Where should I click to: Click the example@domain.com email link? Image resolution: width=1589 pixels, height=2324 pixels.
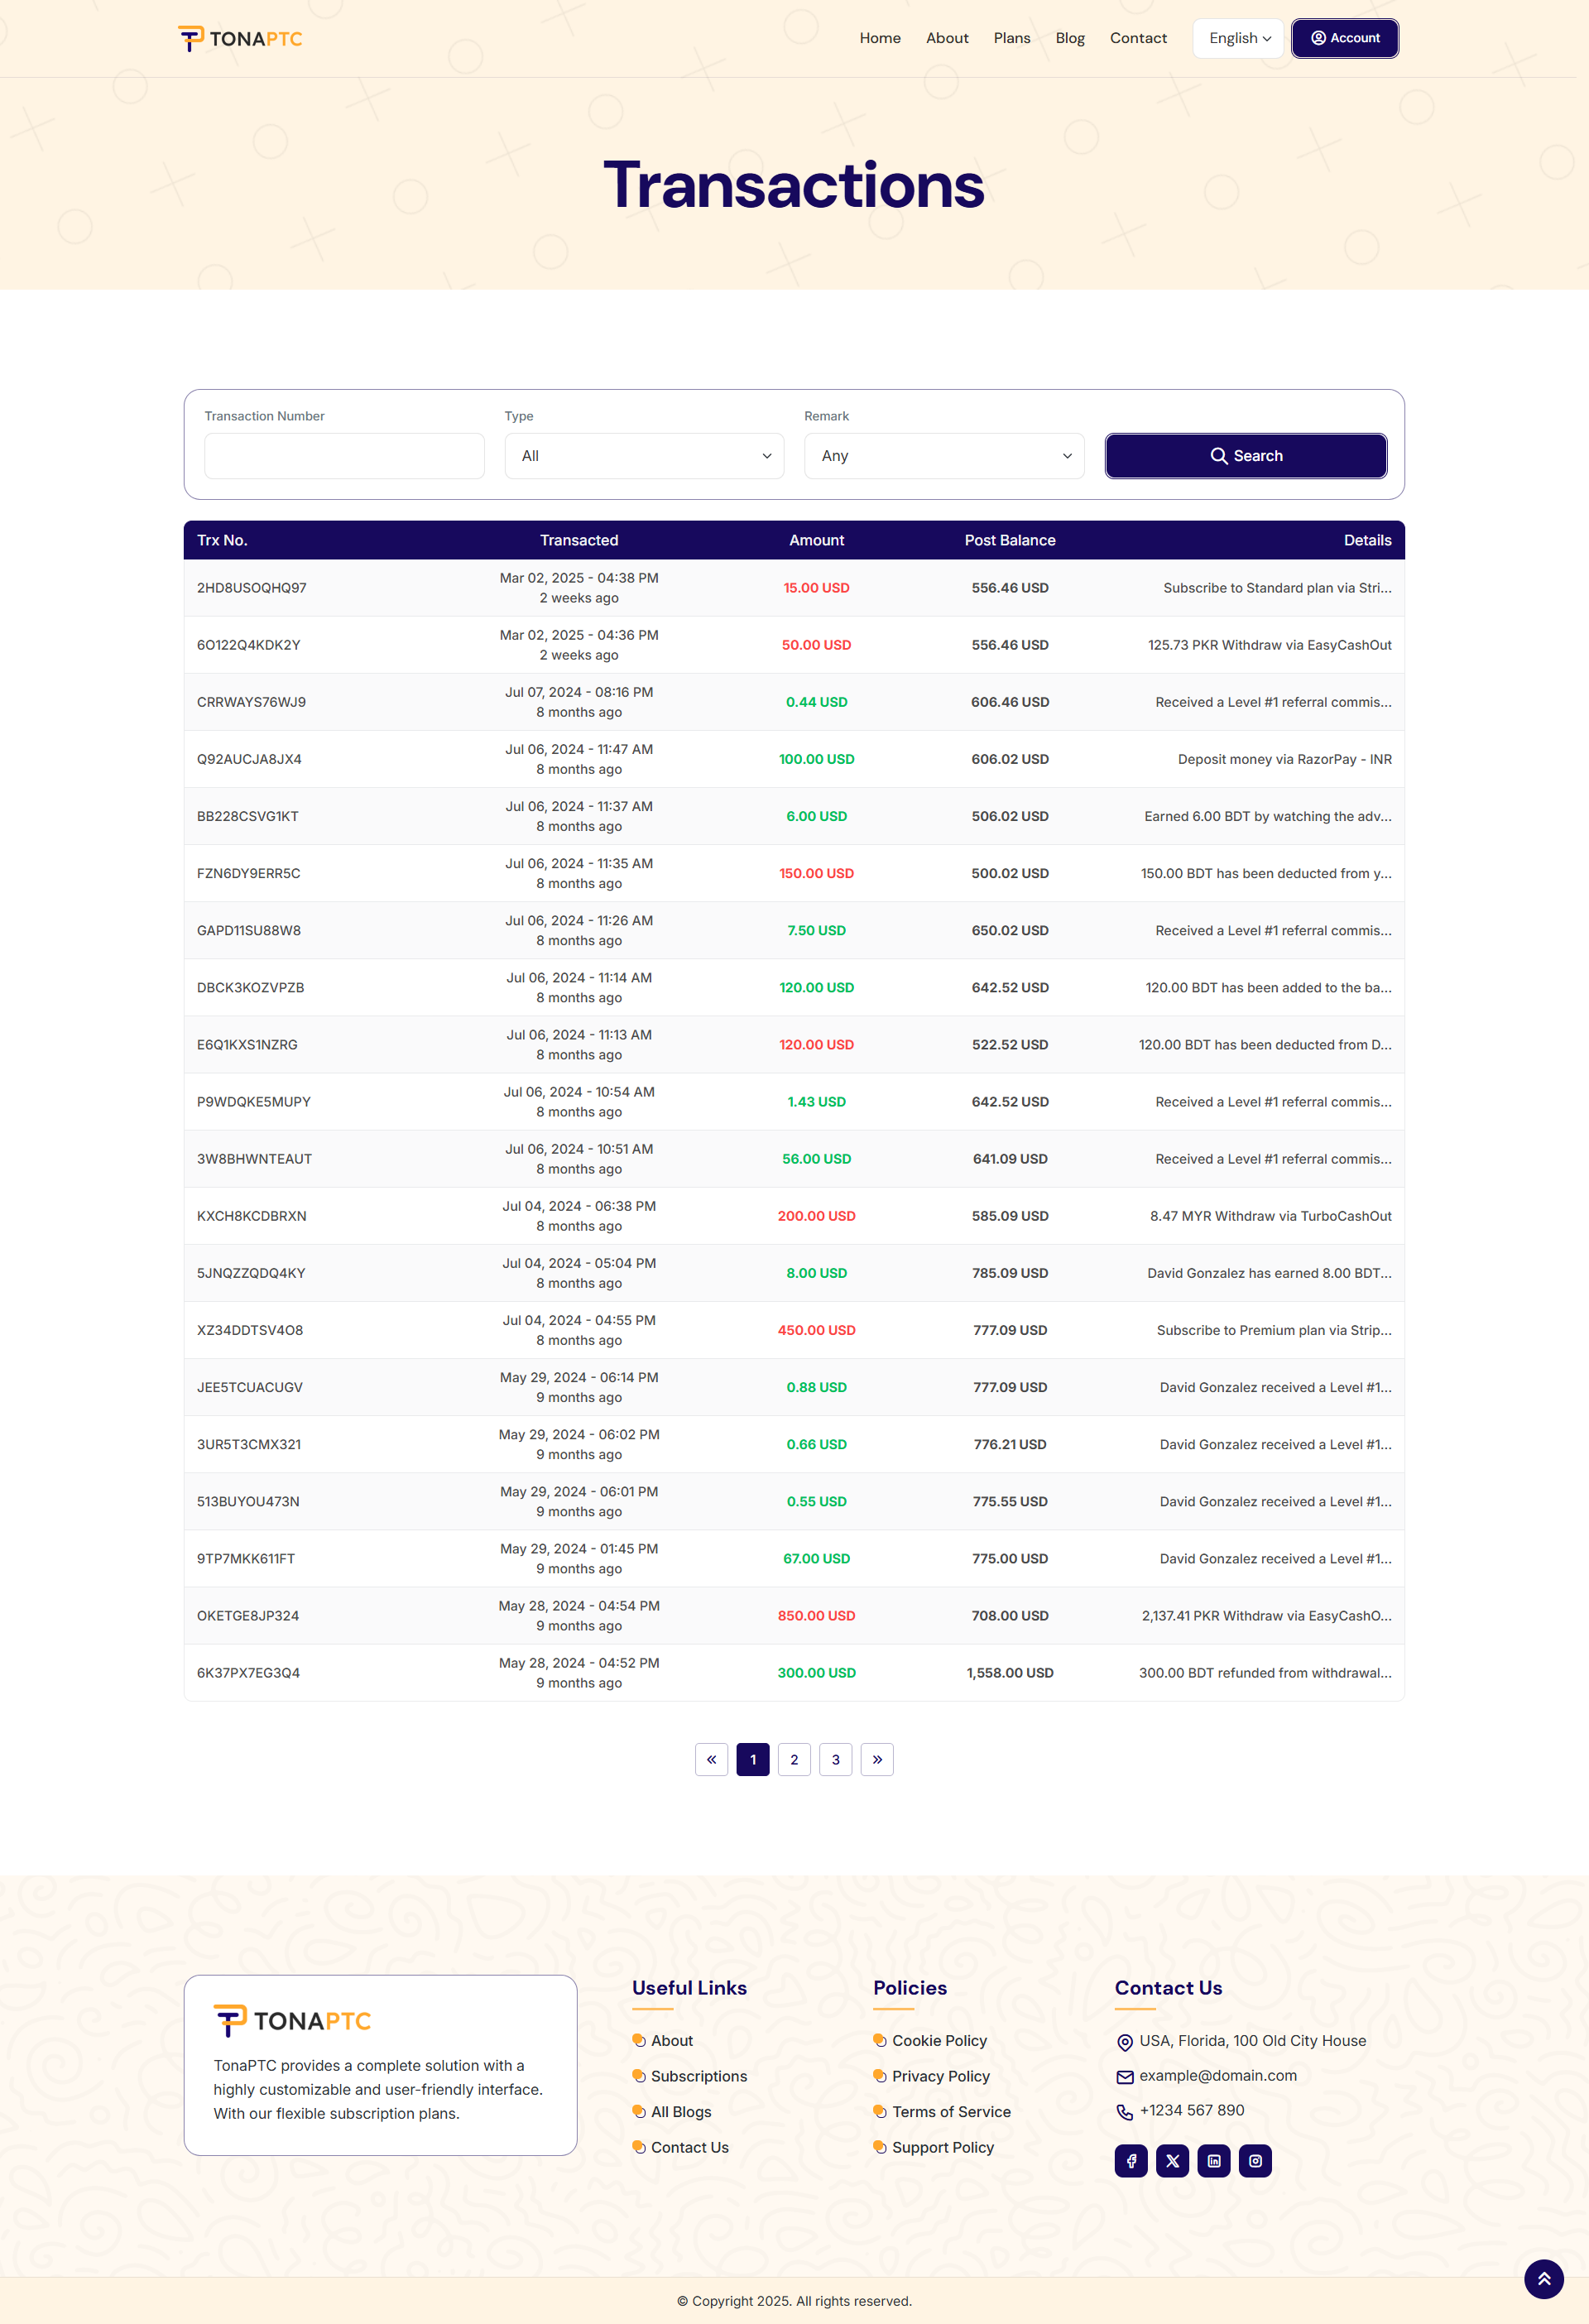click(x=1217, y=2075)
